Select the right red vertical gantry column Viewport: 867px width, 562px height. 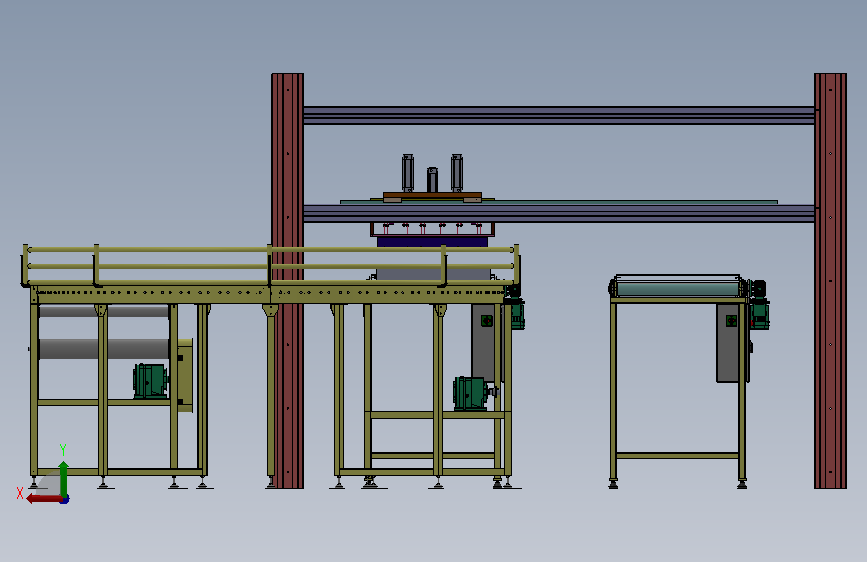[830, 281]
